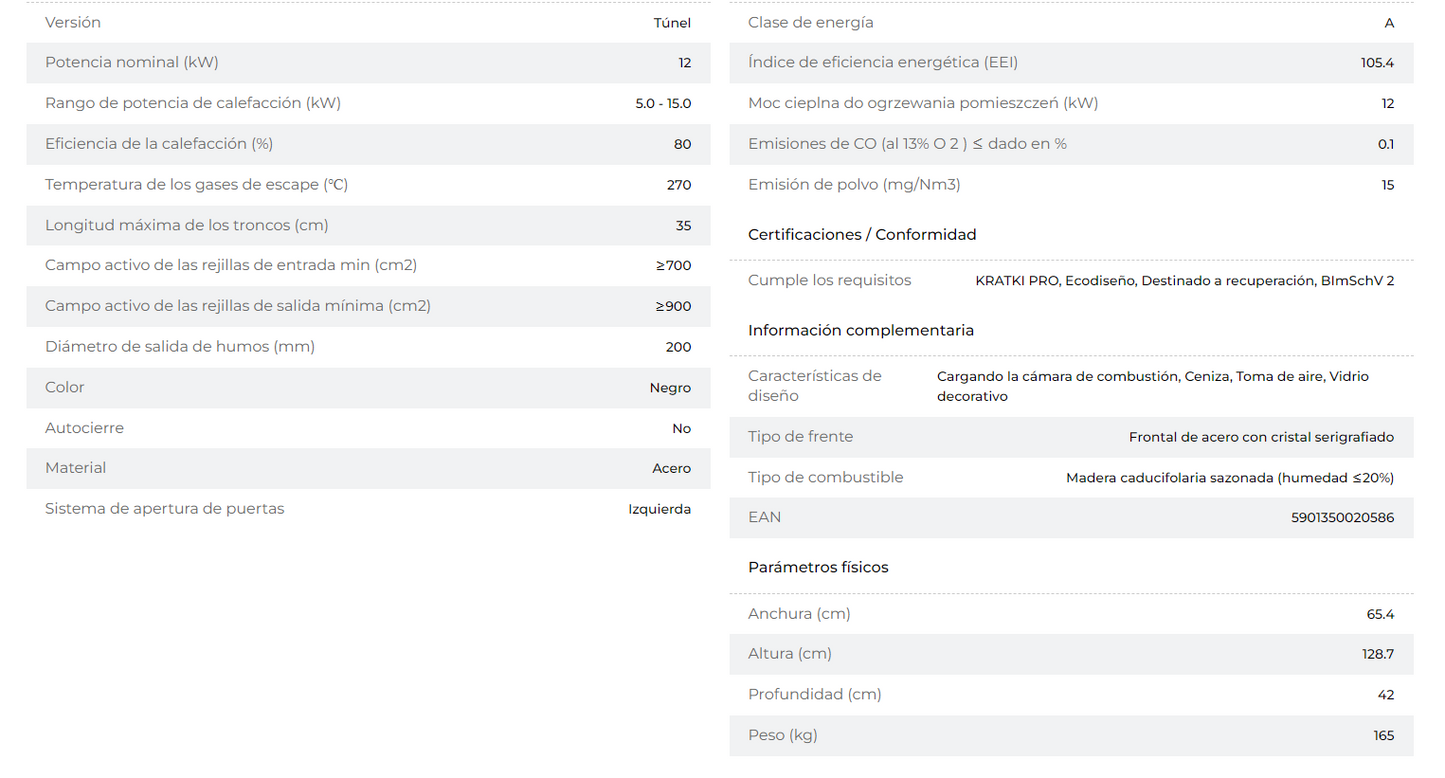Viewport: 1445px width, 778px height.
Task: Click the Emisión de polvo row
Action: click(1071, 185)
